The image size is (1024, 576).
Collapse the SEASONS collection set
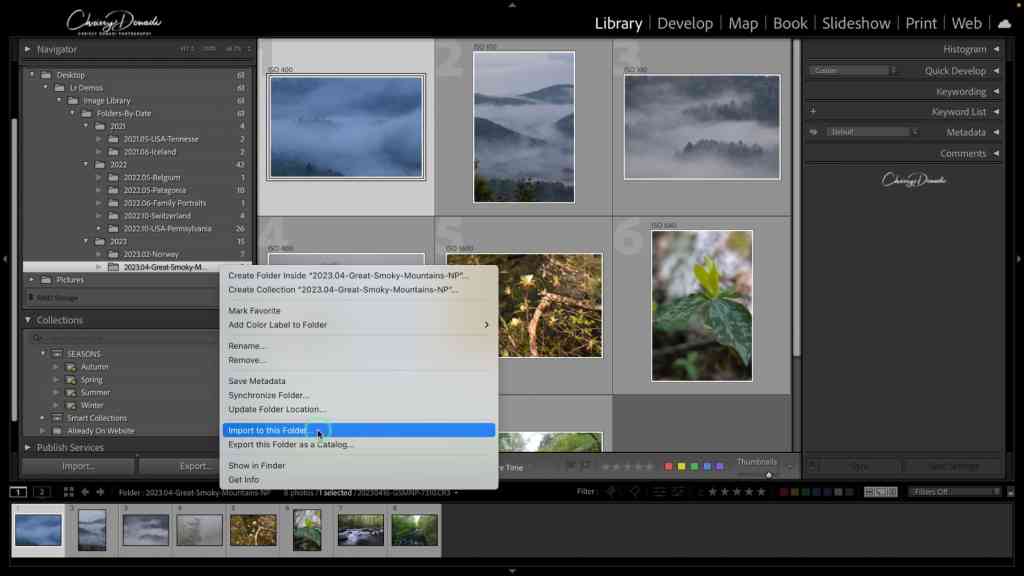[43, 354]
